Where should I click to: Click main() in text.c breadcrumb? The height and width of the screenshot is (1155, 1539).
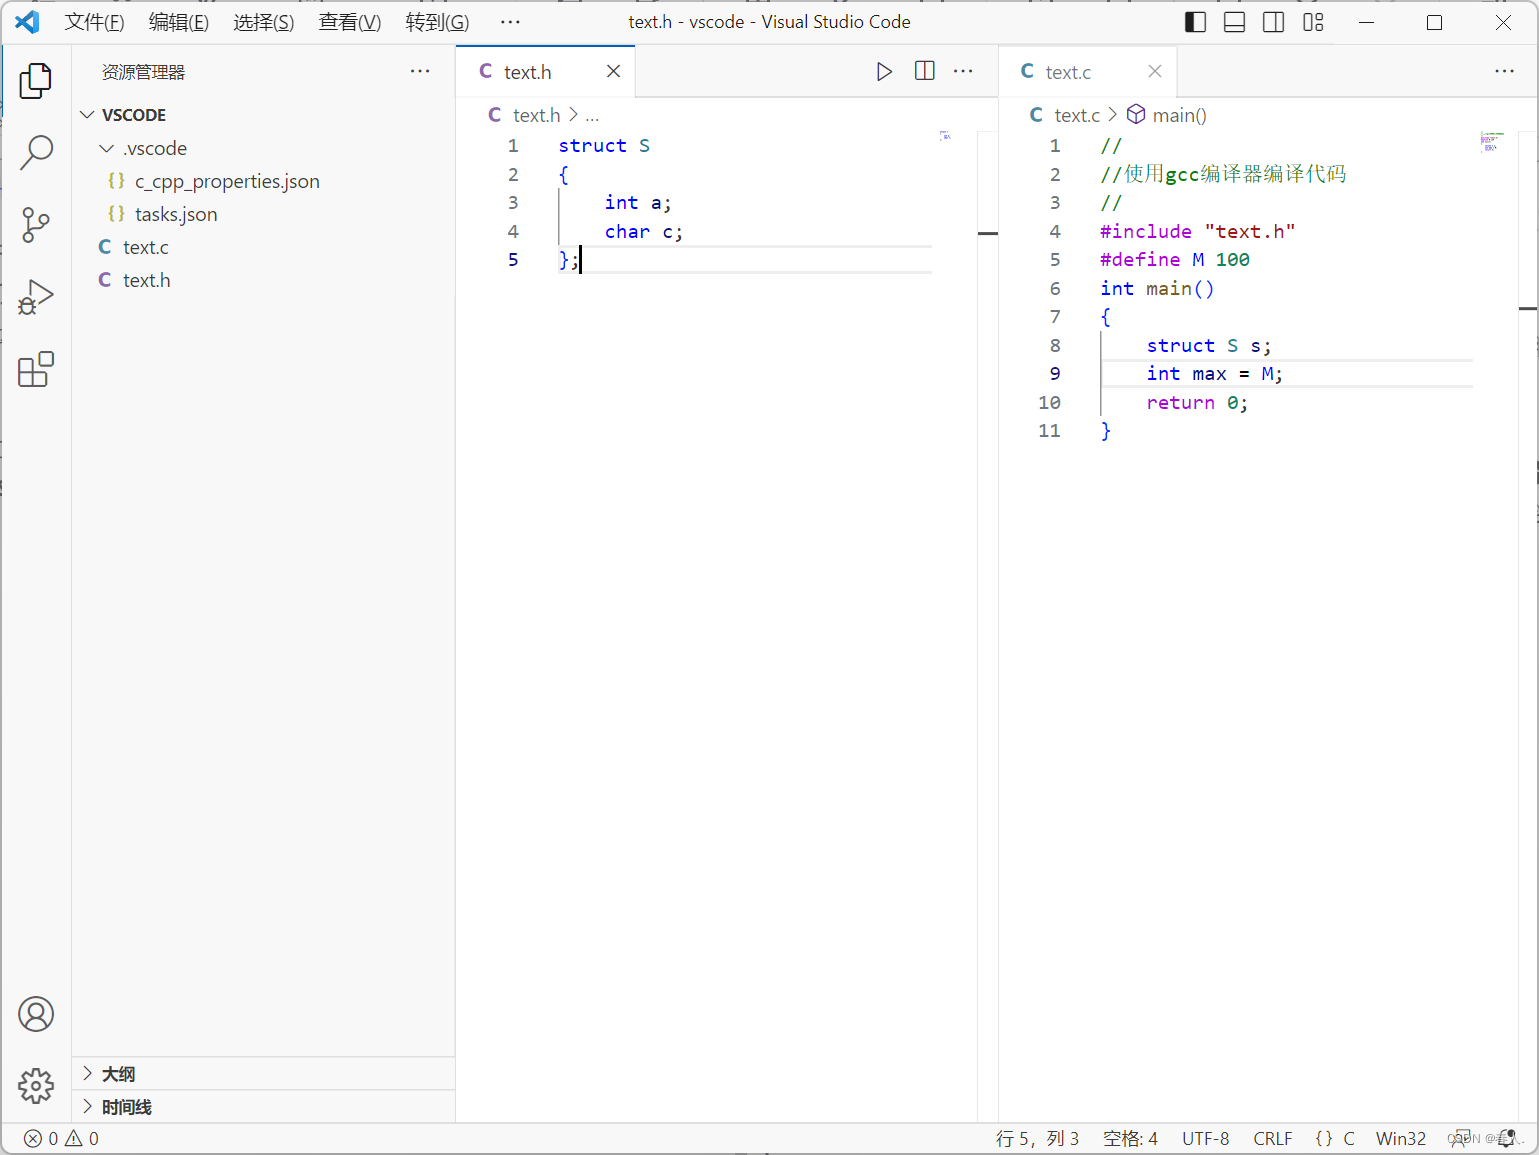[x=1179, y=115]
